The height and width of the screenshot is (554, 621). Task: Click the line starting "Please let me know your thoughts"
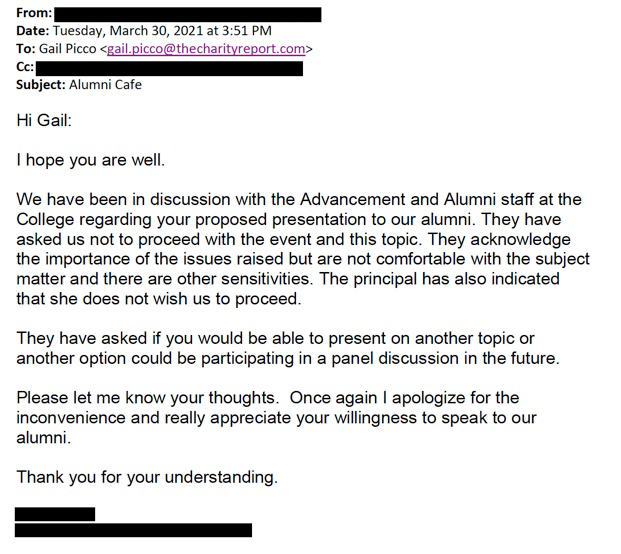point(268,398)
